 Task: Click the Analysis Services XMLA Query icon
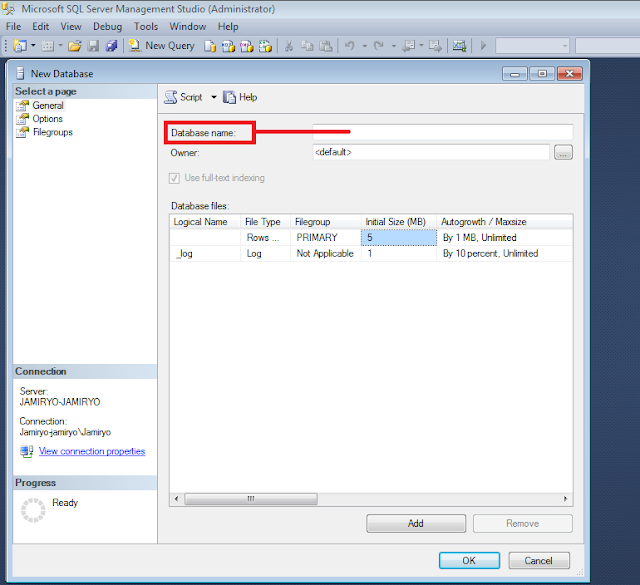pyautogui.click(x=265, y=46)
